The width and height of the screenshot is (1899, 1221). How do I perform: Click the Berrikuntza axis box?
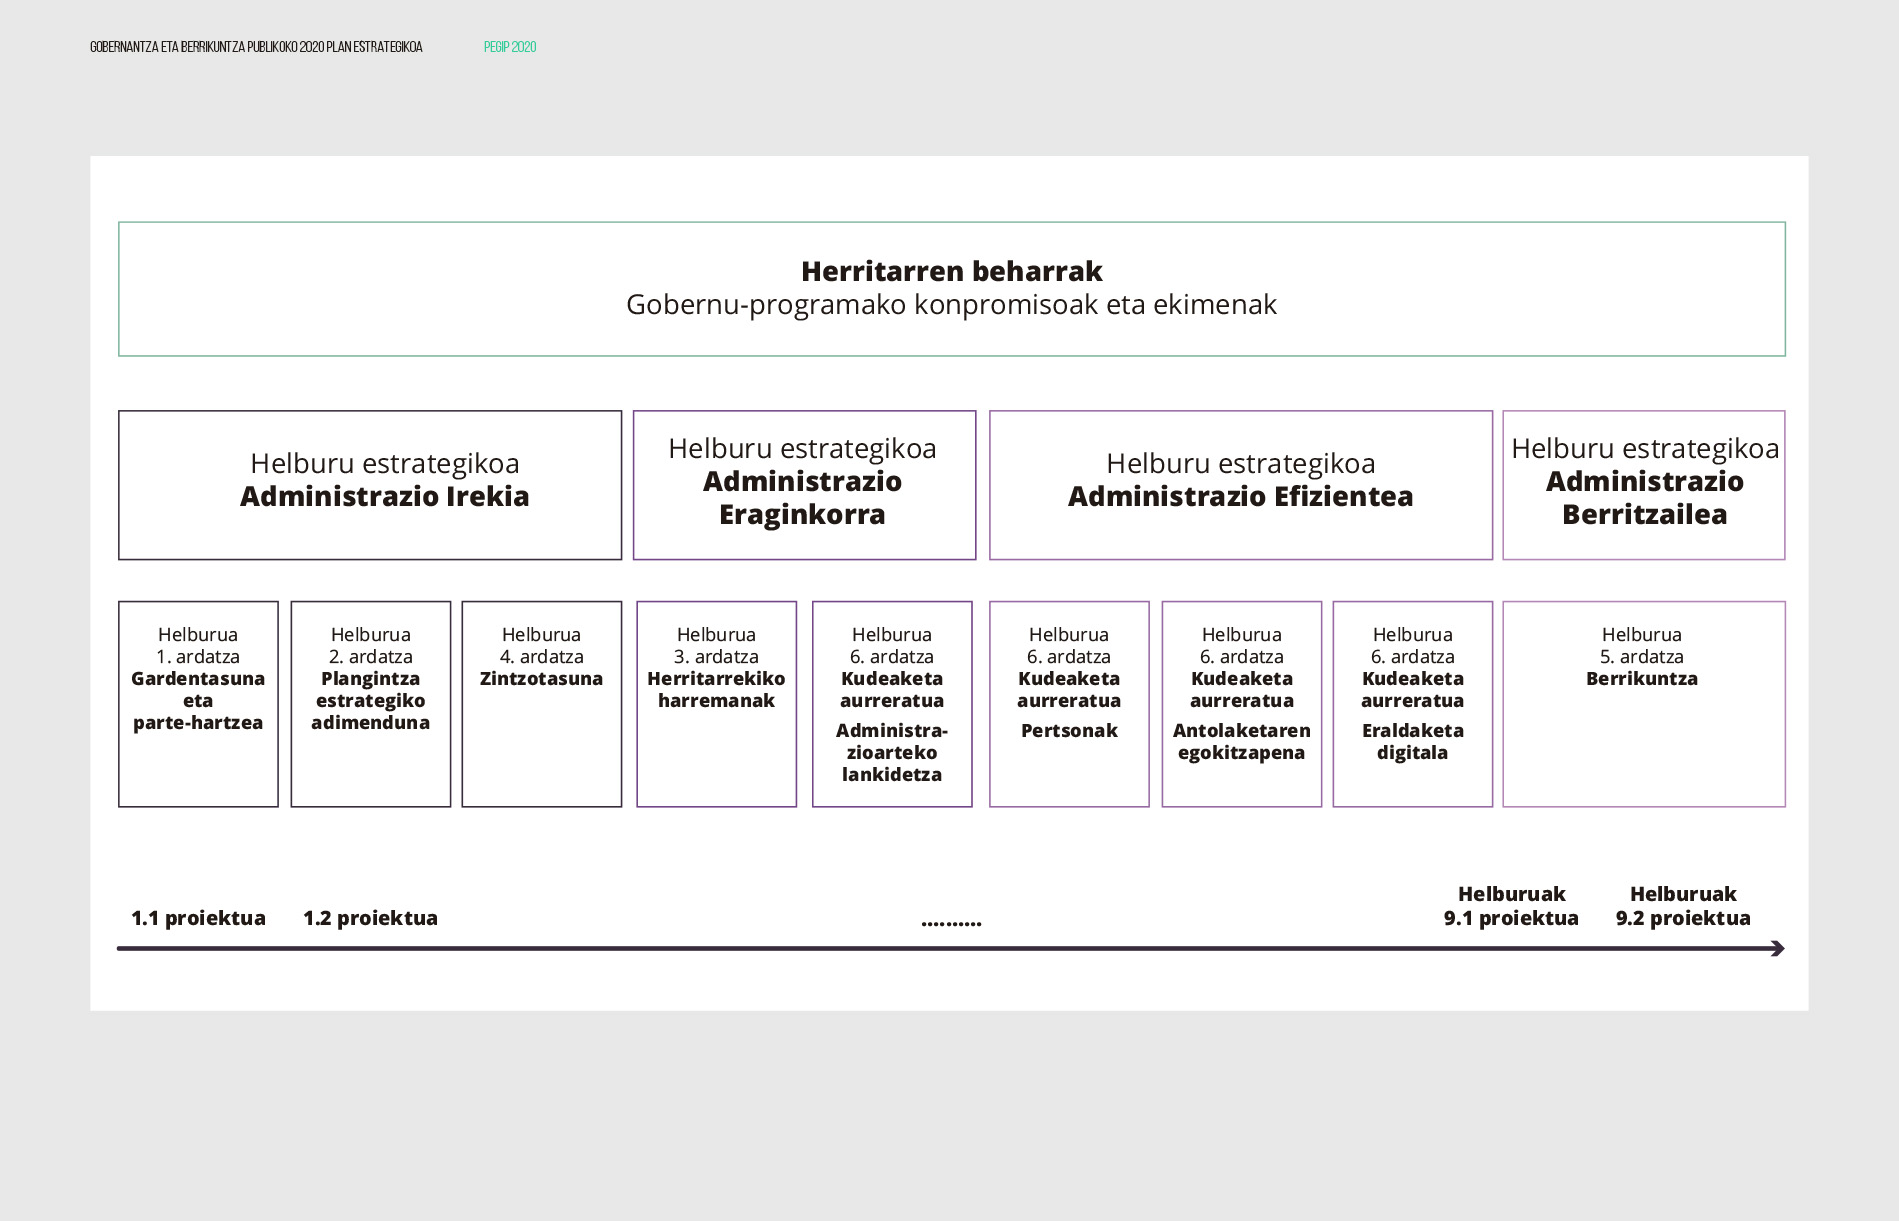[x=1643, y=703]
